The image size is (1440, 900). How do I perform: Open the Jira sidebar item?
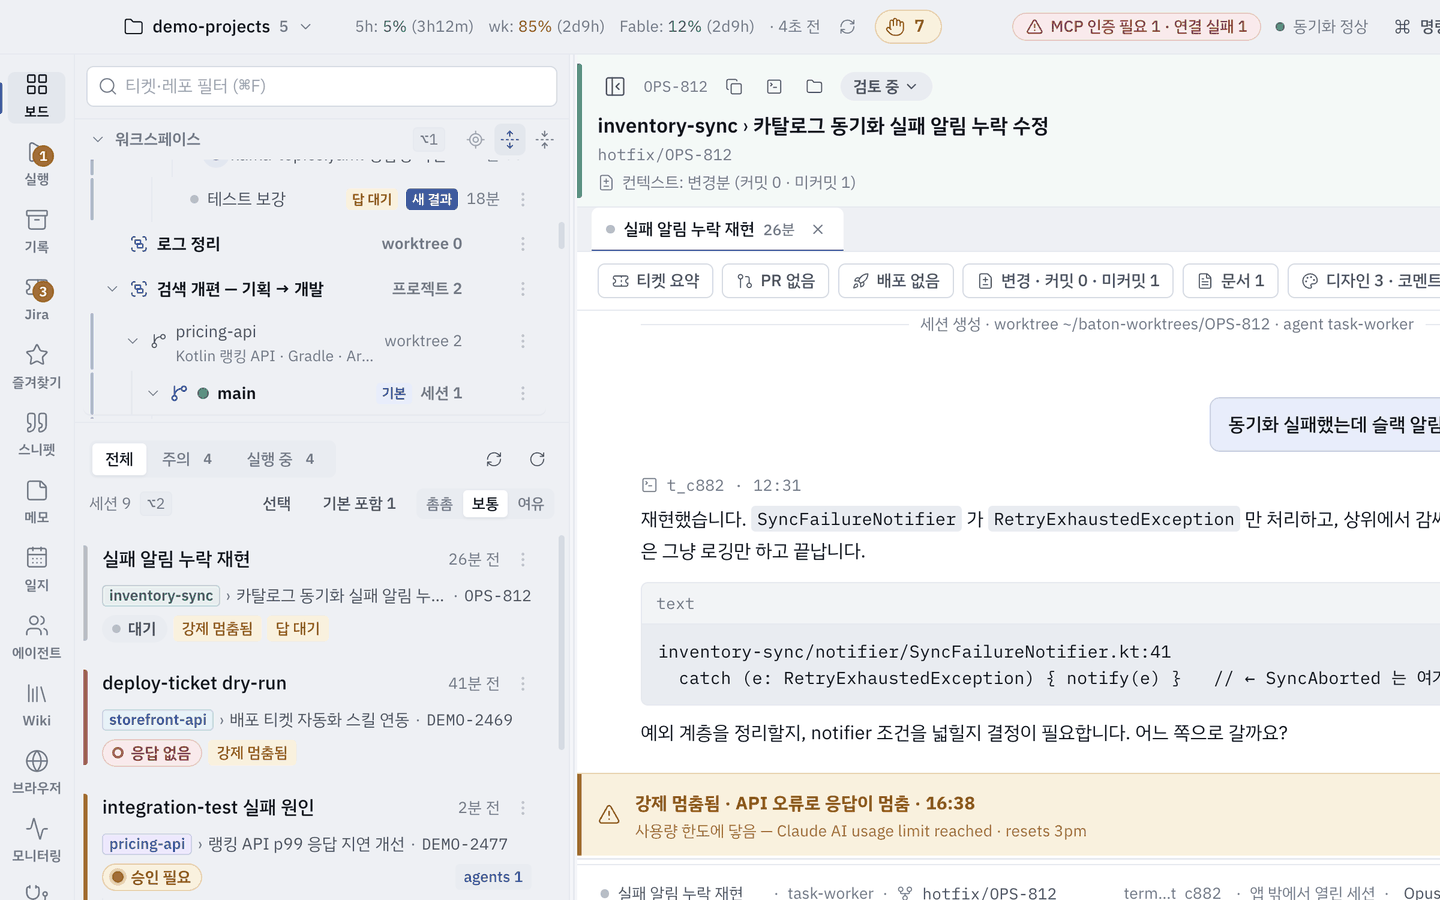click(x=36, y=300)
